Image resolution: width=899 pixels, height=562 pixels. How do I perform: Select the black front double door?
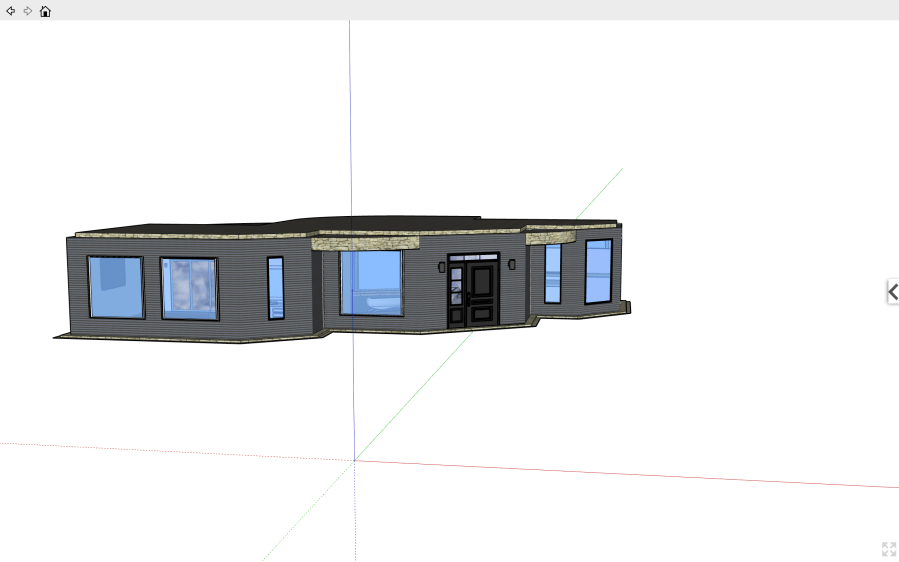(x=473, y=295)
